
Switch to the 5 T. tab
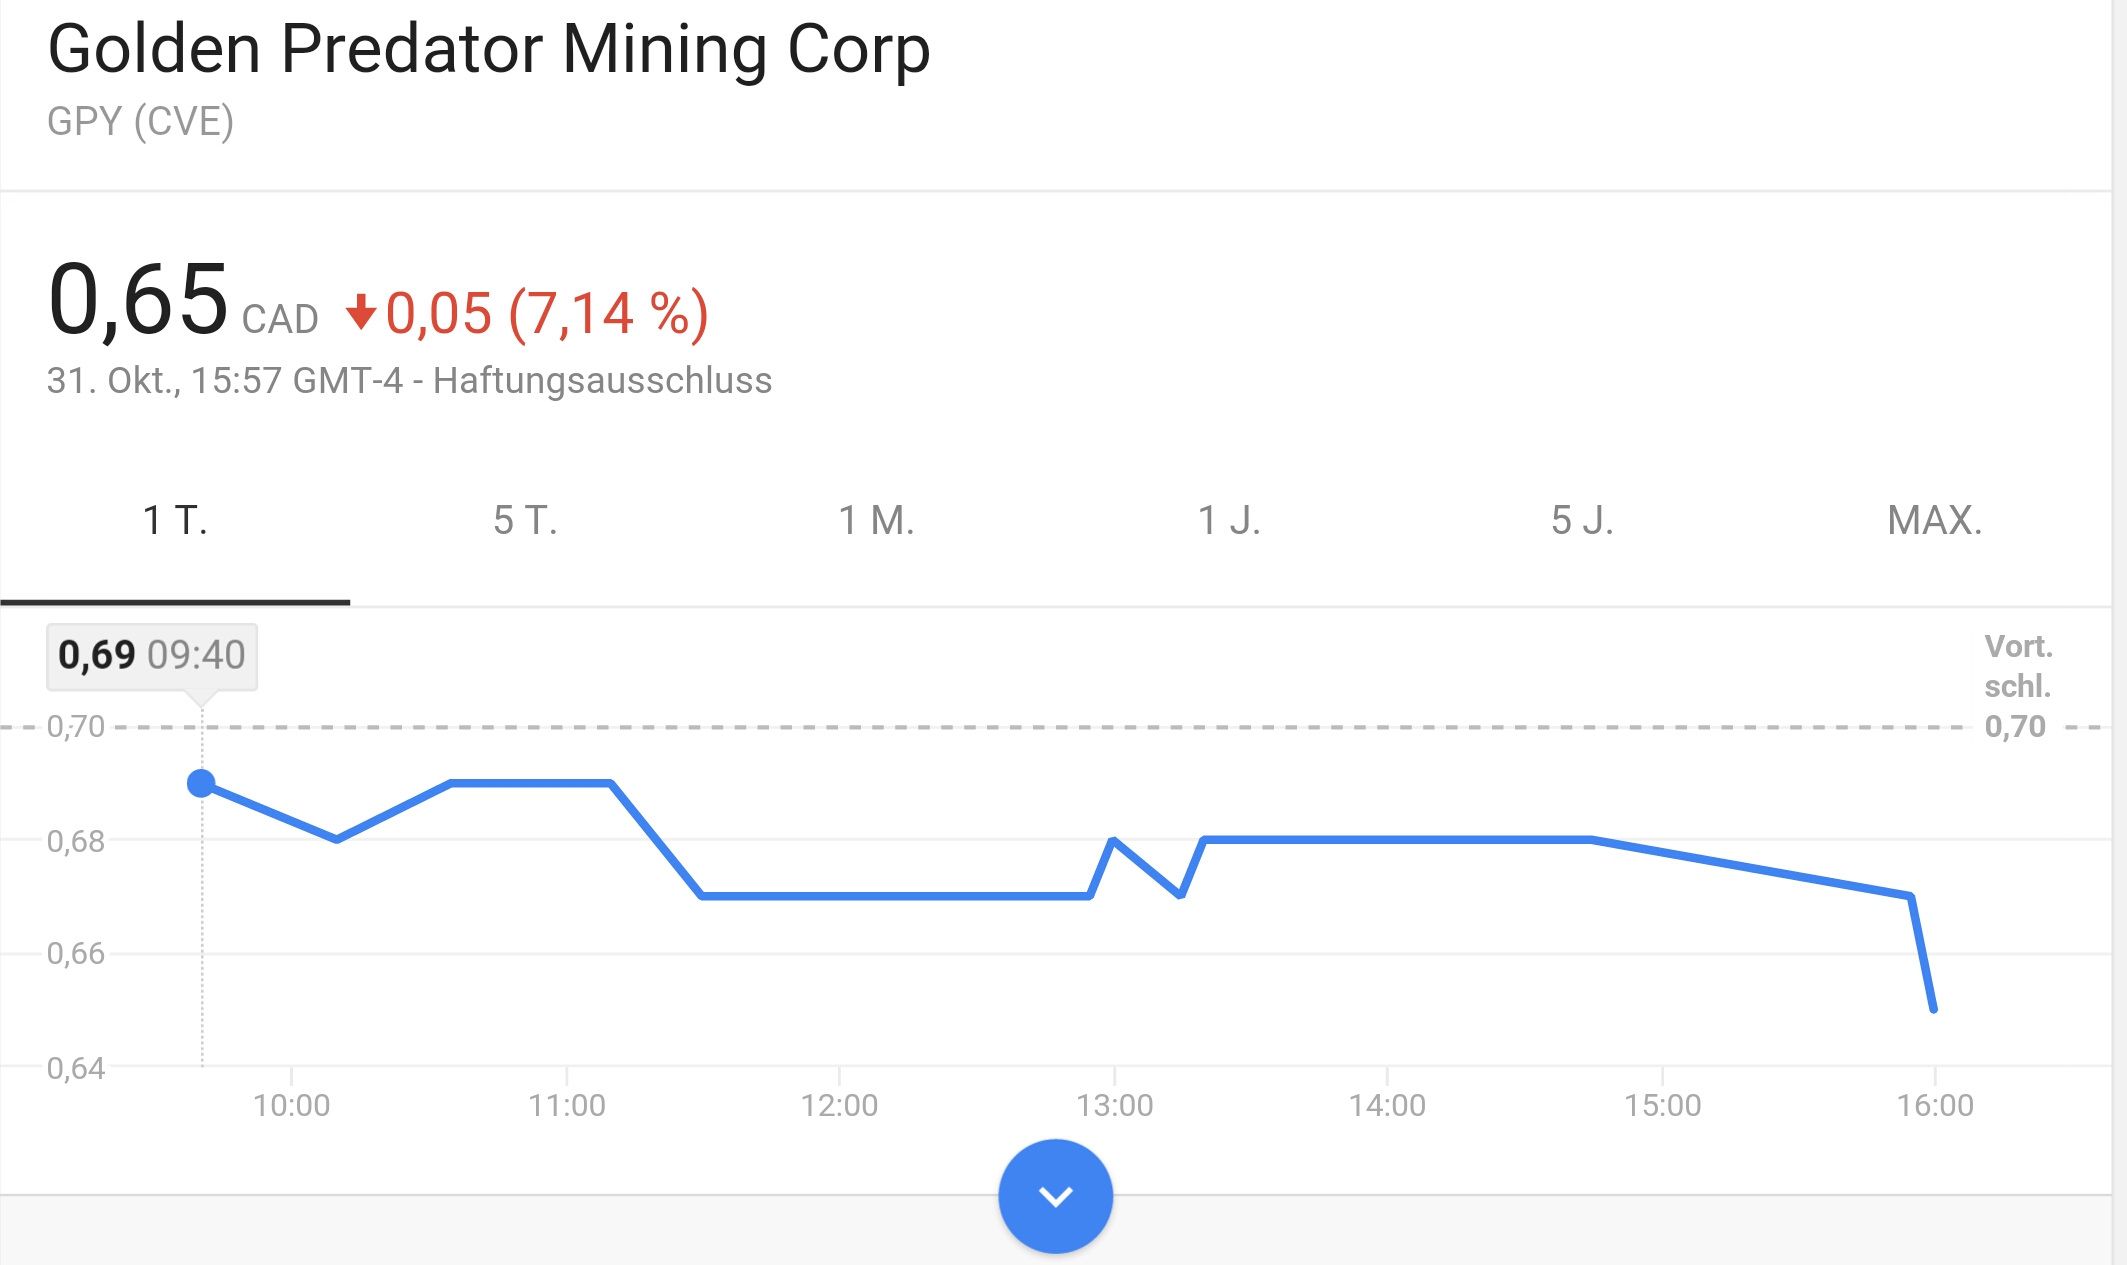pyautogui.click(x=525, y=521)
